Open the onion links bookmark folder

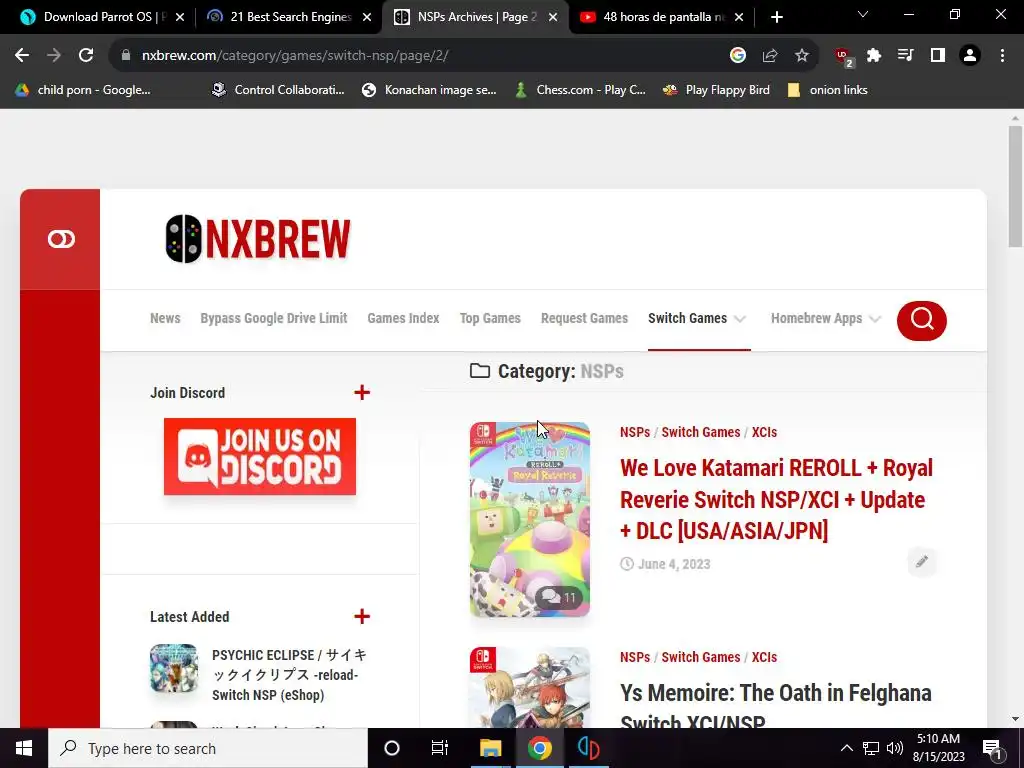pyautogui.click(x=827, y=90)
